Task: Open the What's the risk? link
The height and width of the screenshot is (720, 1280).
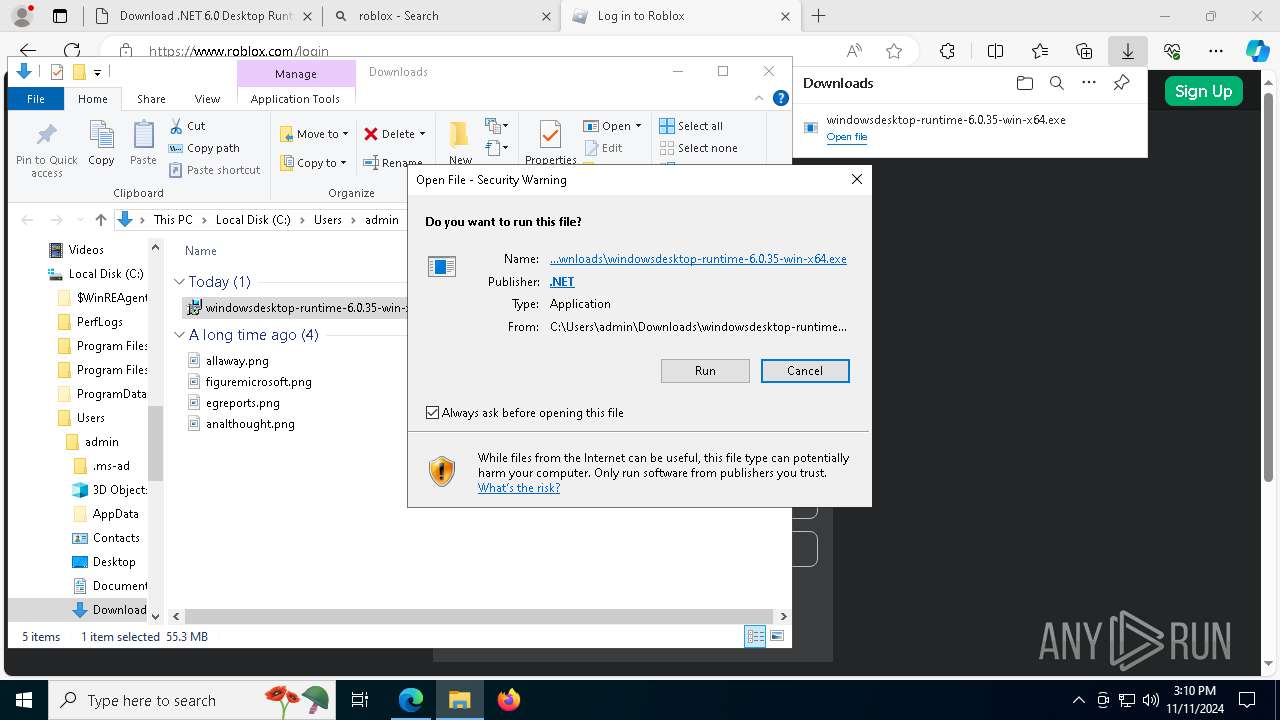Action: 518,488
